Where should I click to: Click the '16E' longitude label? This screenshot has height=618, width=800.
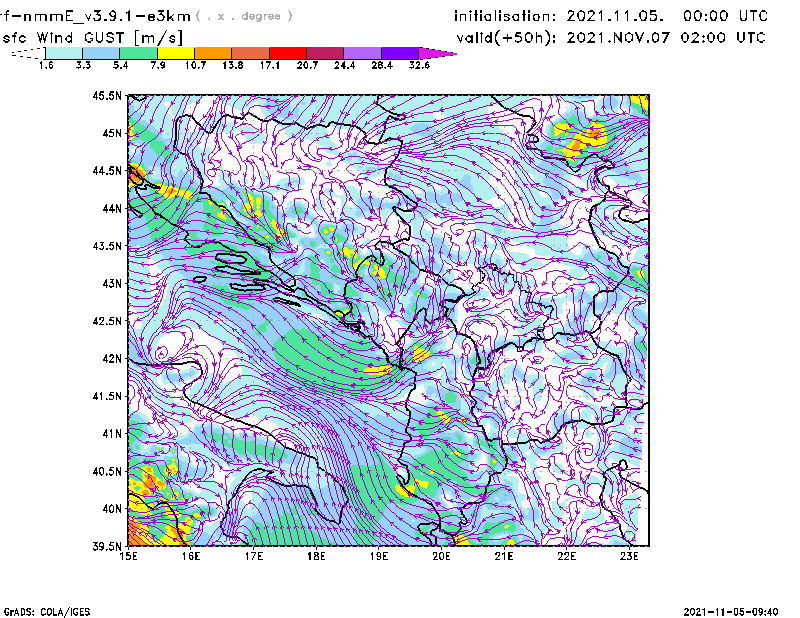[x=191, y=556]
